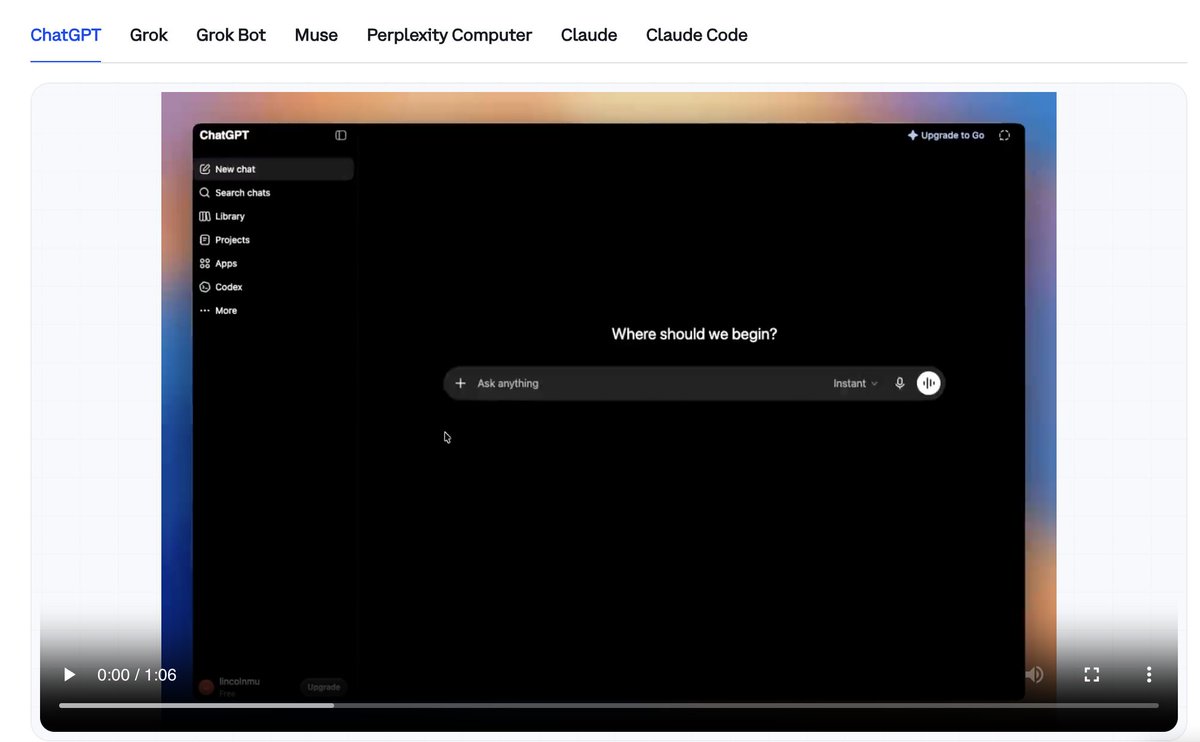Play the ChatGPT demo video
This screenshot has height=742, width=1200.
click(x=69, y=675)
